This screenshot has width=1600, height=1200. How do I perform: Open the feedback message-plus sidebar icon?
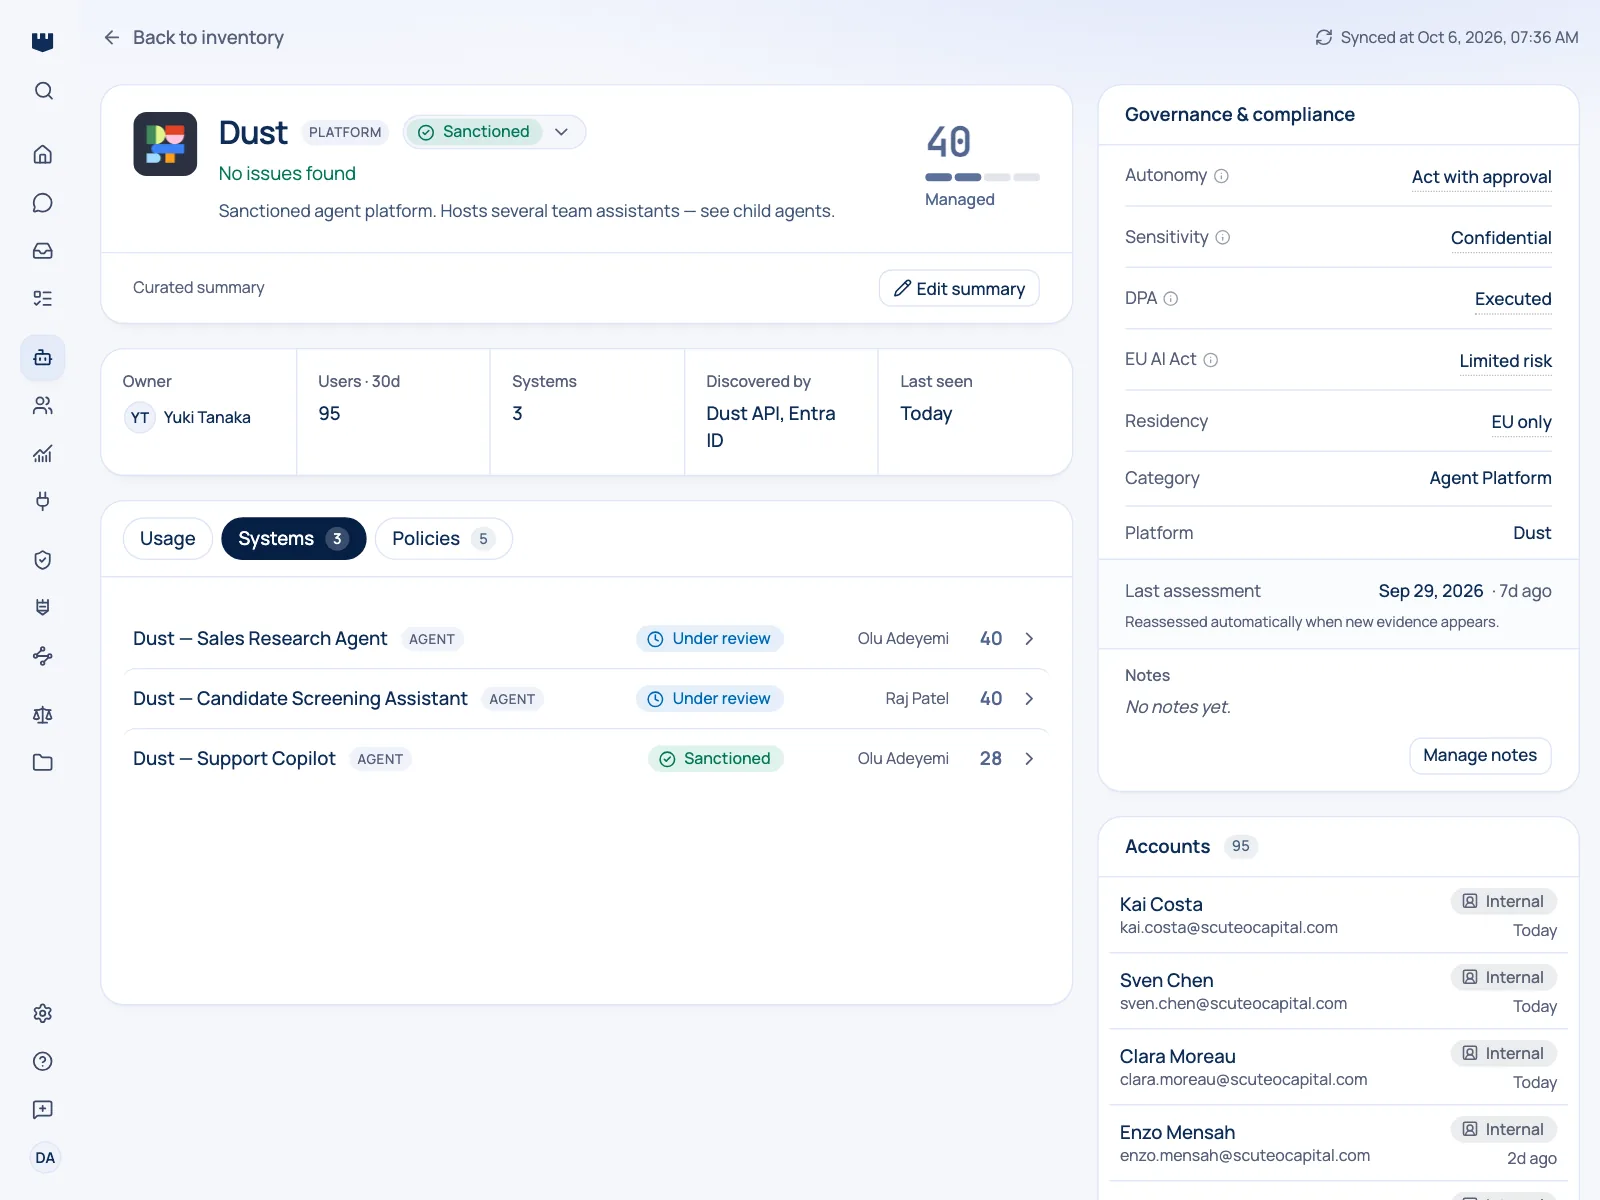coord(43,1109)
